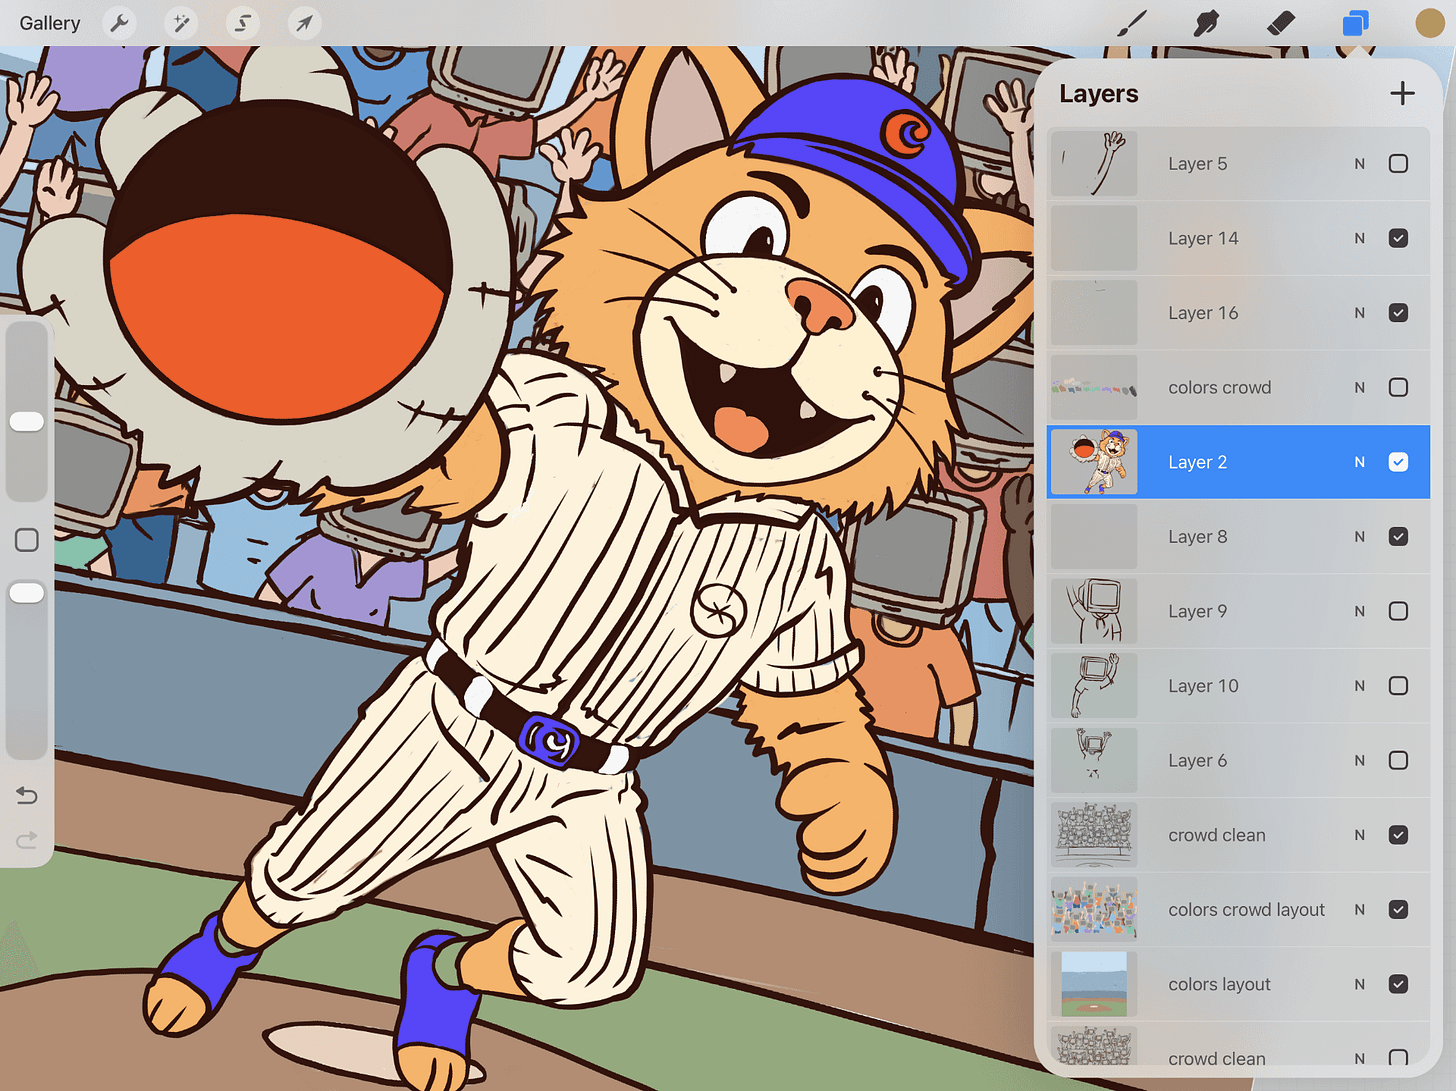Hide the checked crowd clean layer

[x=1398, y=835]
